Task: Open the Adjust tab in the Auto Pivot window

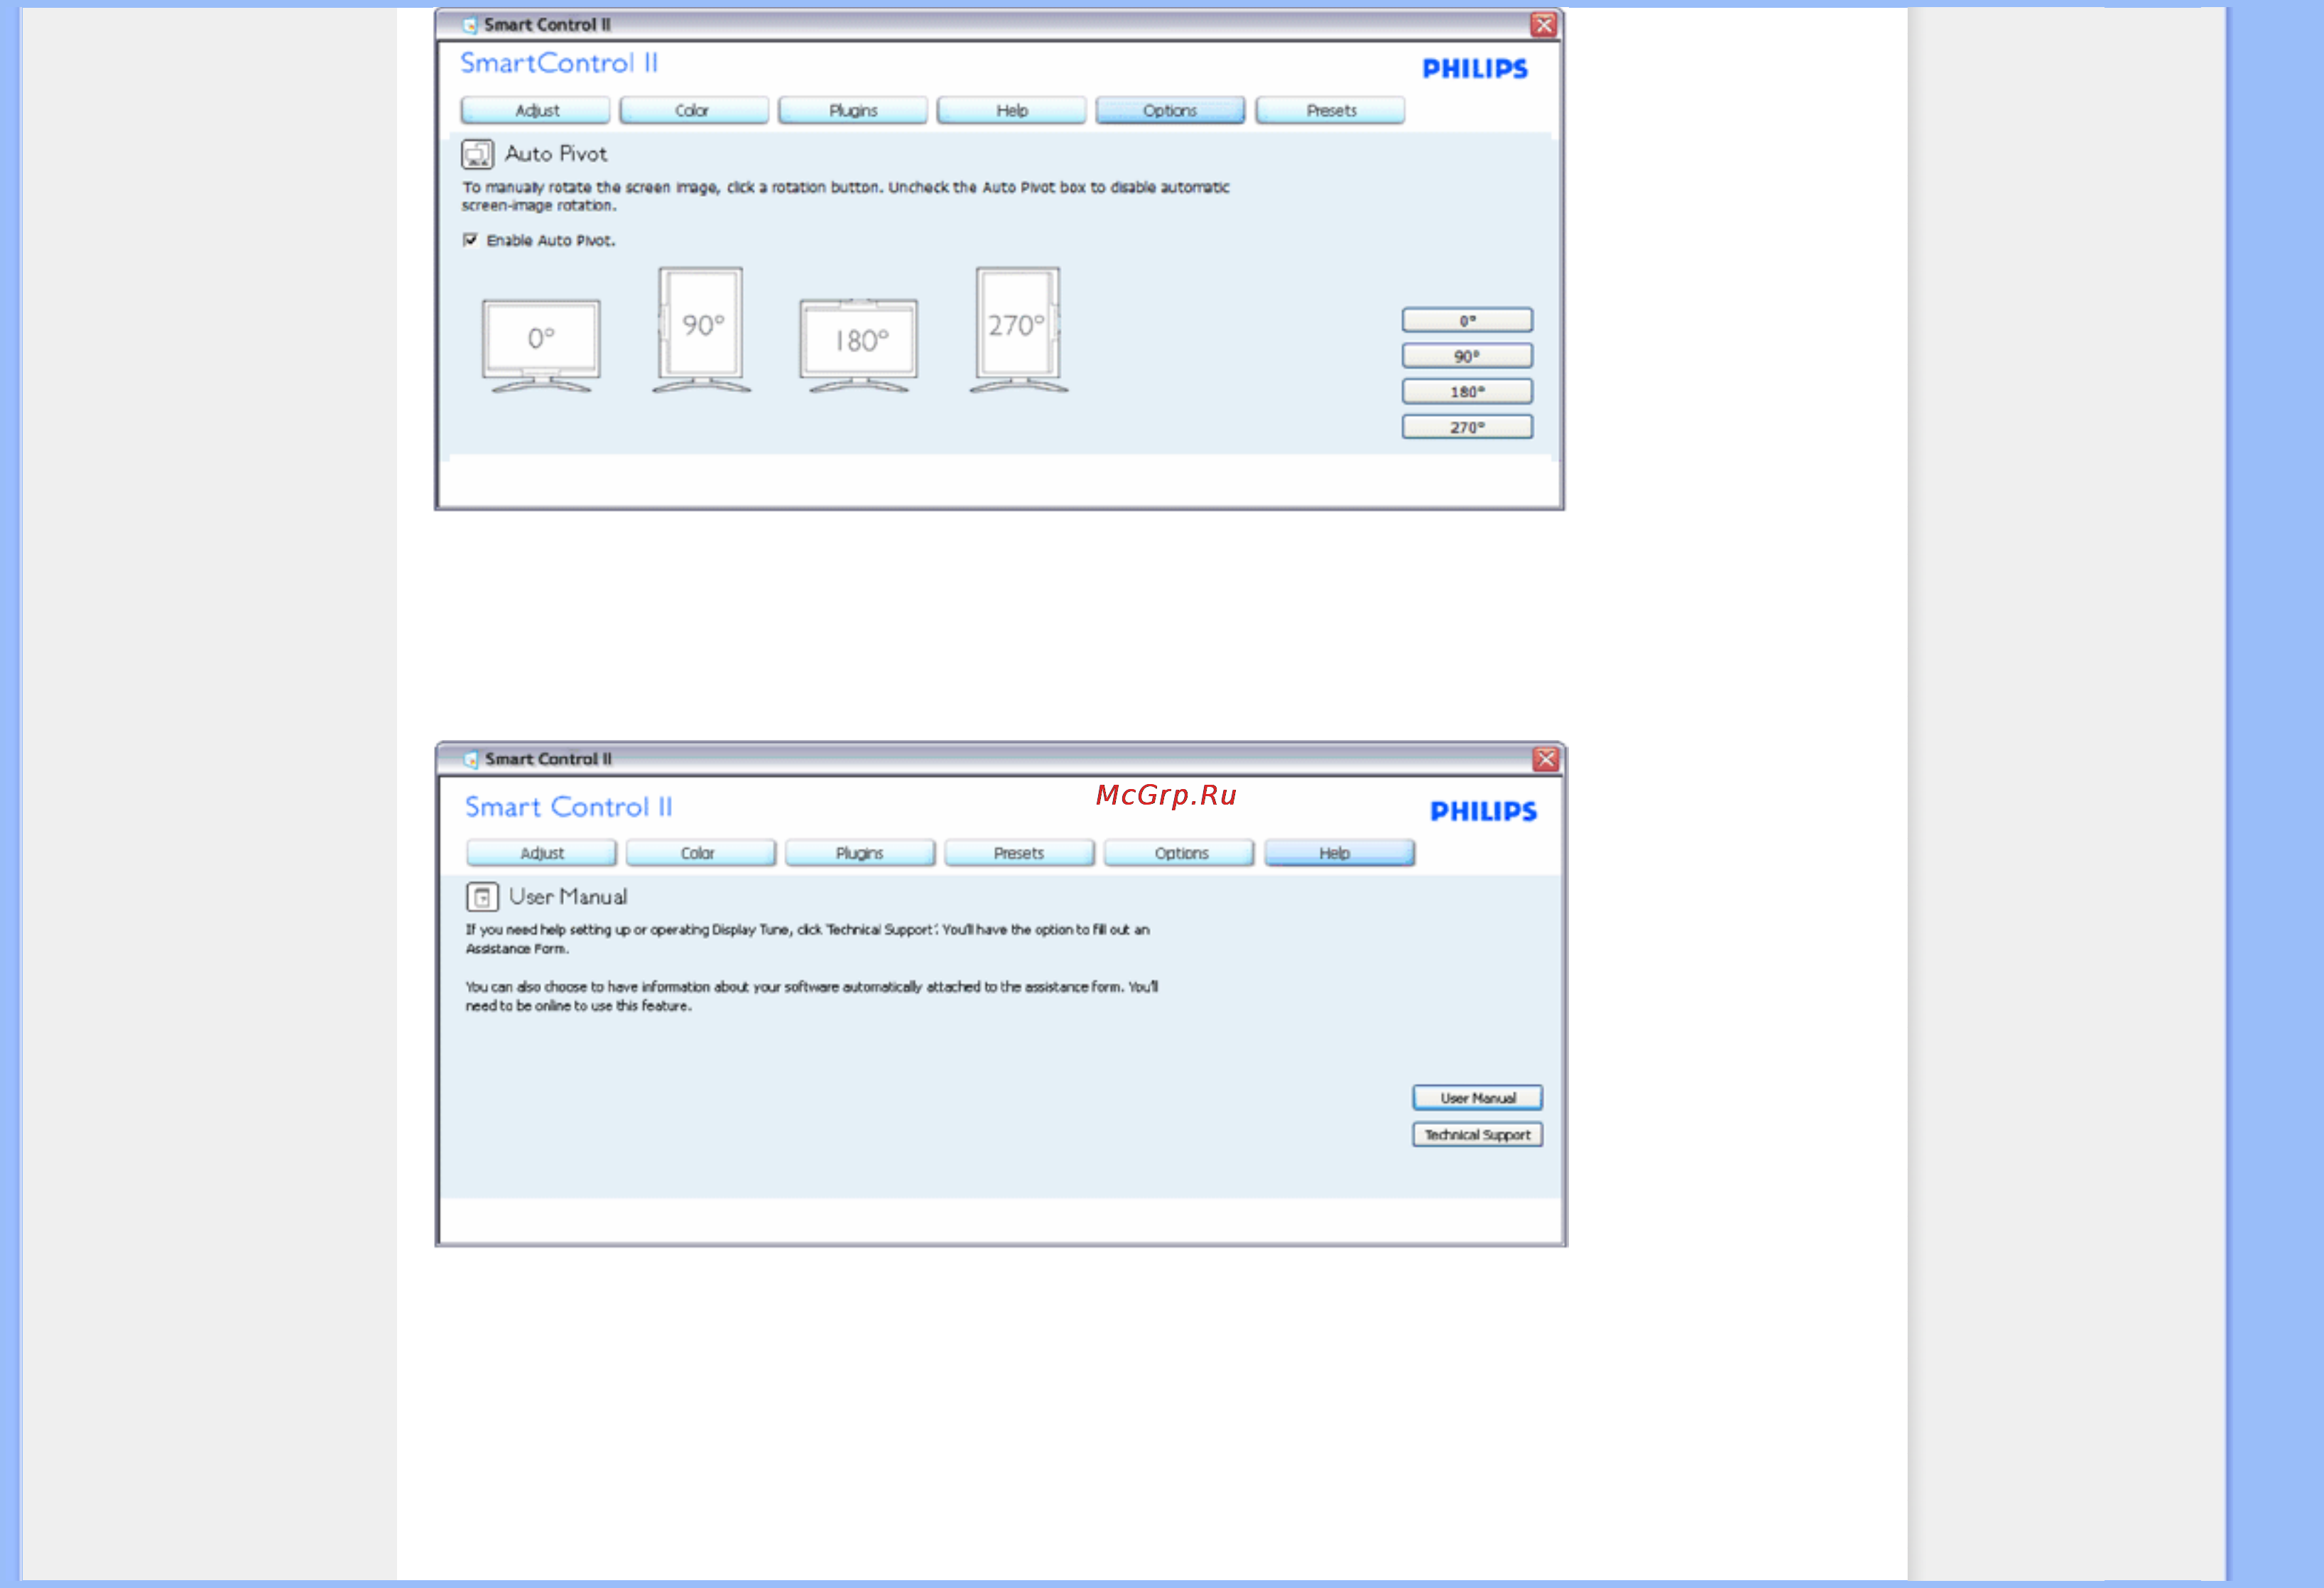Action: 536,110
